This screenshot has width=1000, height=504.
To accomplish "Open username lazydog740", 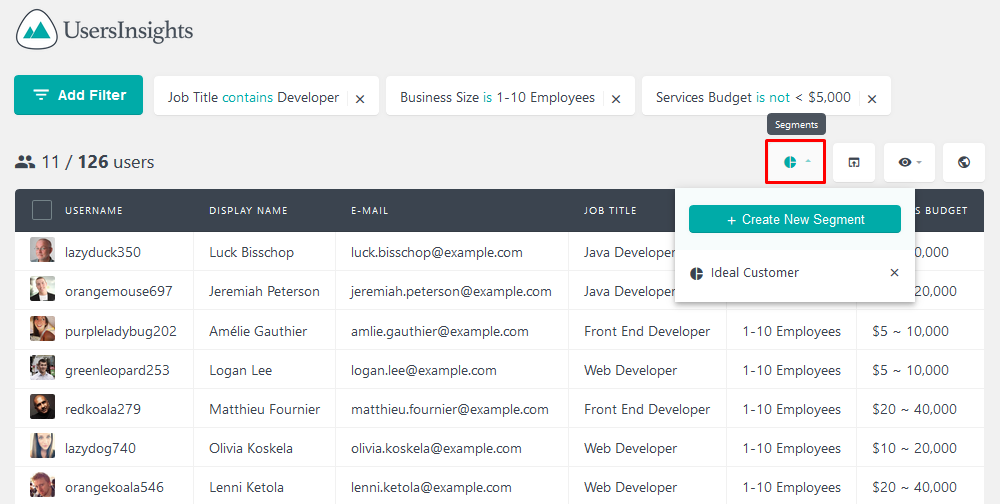I will pos(100,448).
